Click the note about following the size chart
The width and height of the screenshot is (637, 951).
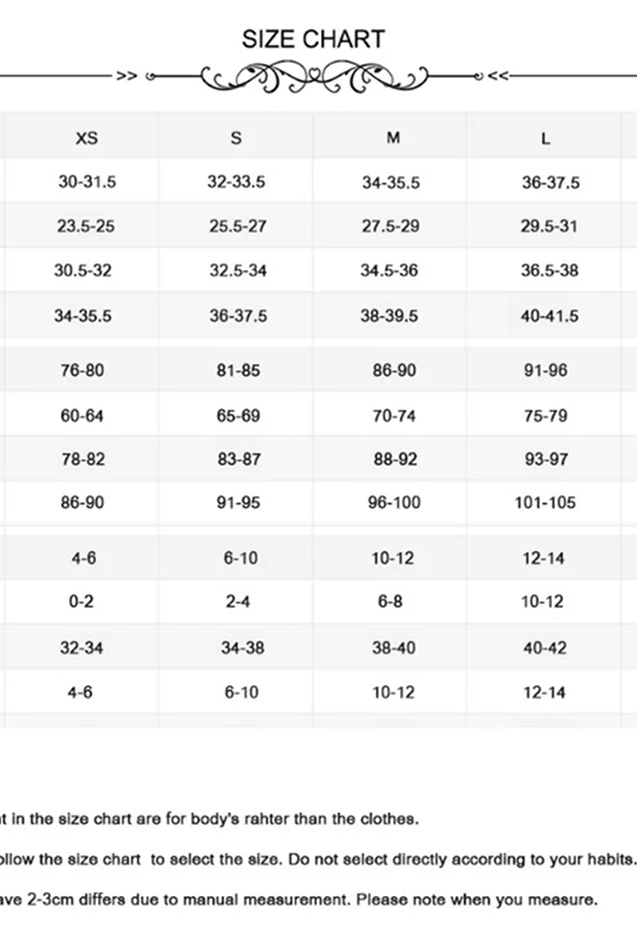pyautogui.click(x=318, y=859)
